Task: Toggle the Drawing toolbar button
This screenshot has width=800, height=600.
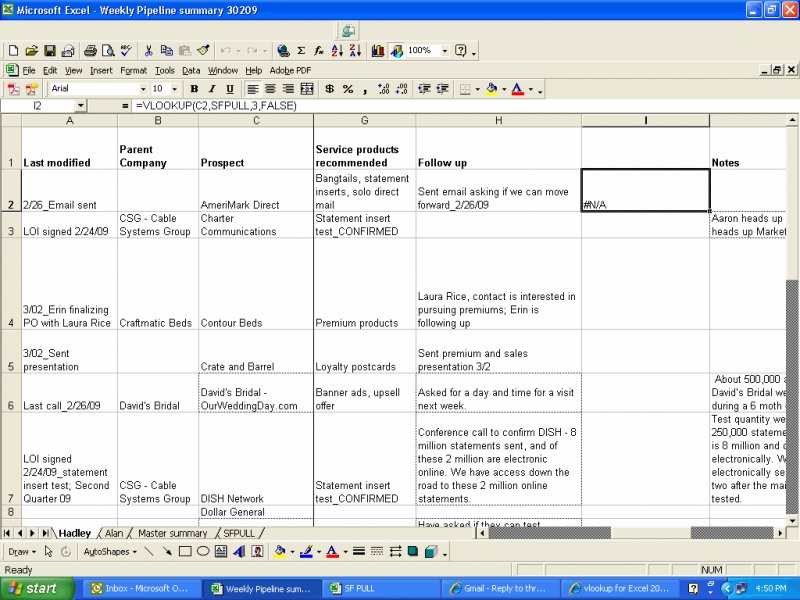Action: tap(396, 51)
